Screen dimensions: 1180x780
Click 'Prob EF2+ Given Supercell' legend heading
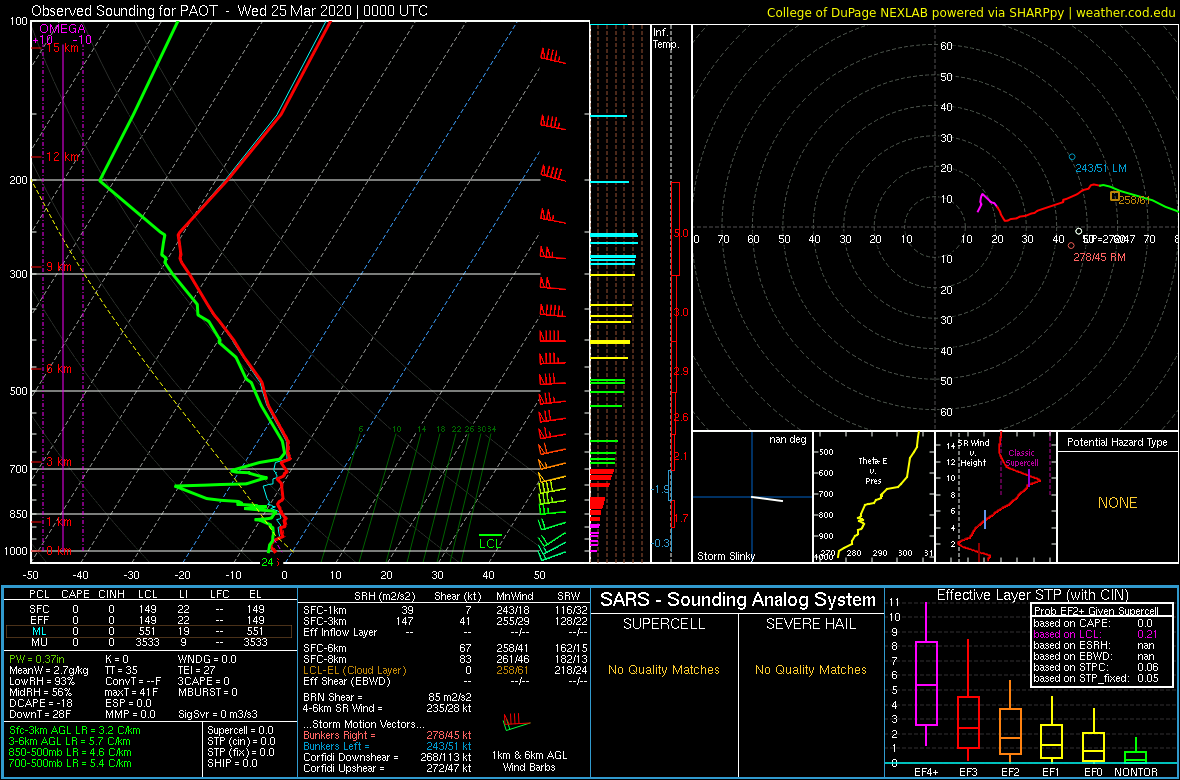click(1095, 611)
